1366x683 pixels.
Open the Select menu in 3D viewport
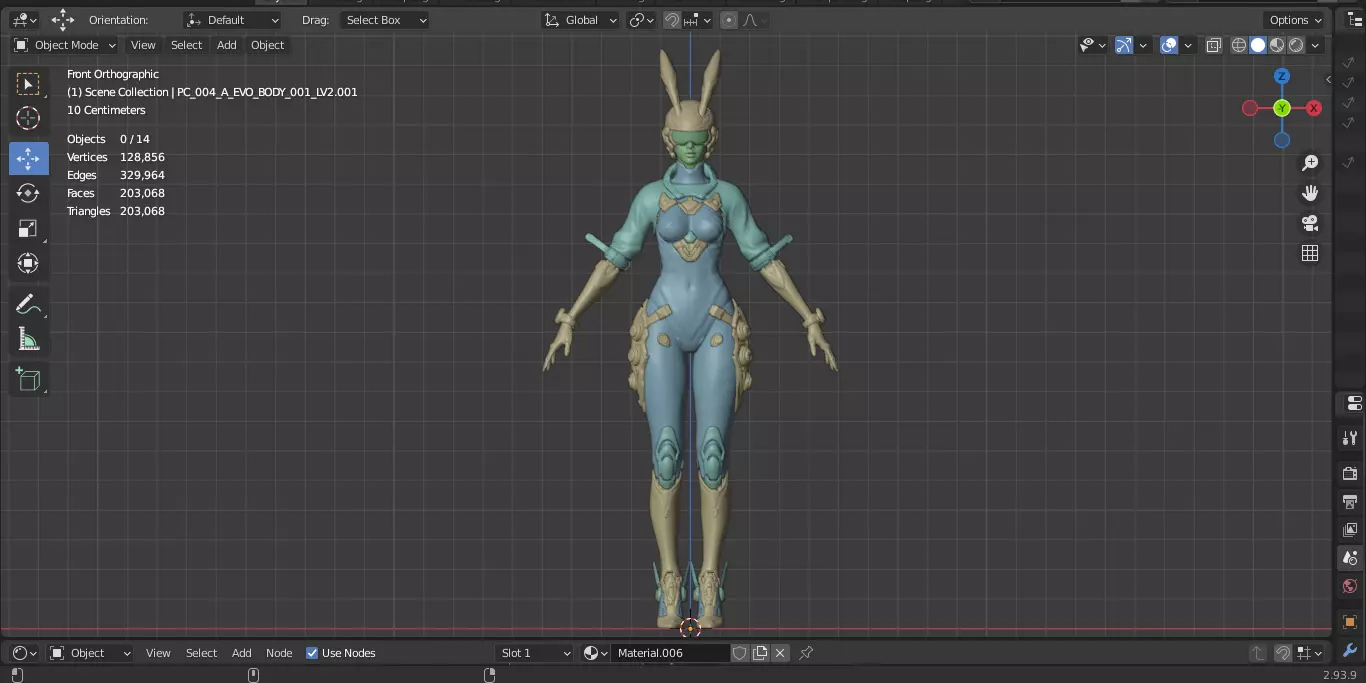click(x=186, y=45)
